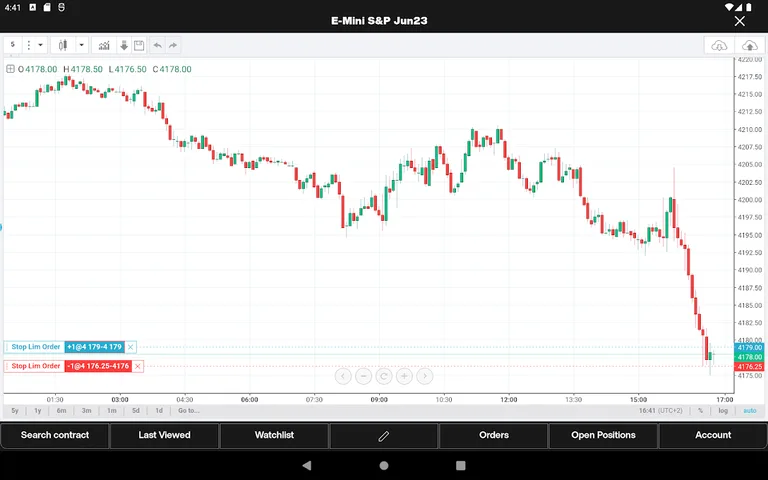Viewport: 768px width, 480px height.
Task: Expand the chart style dropdown arrow
Action: 81,46
